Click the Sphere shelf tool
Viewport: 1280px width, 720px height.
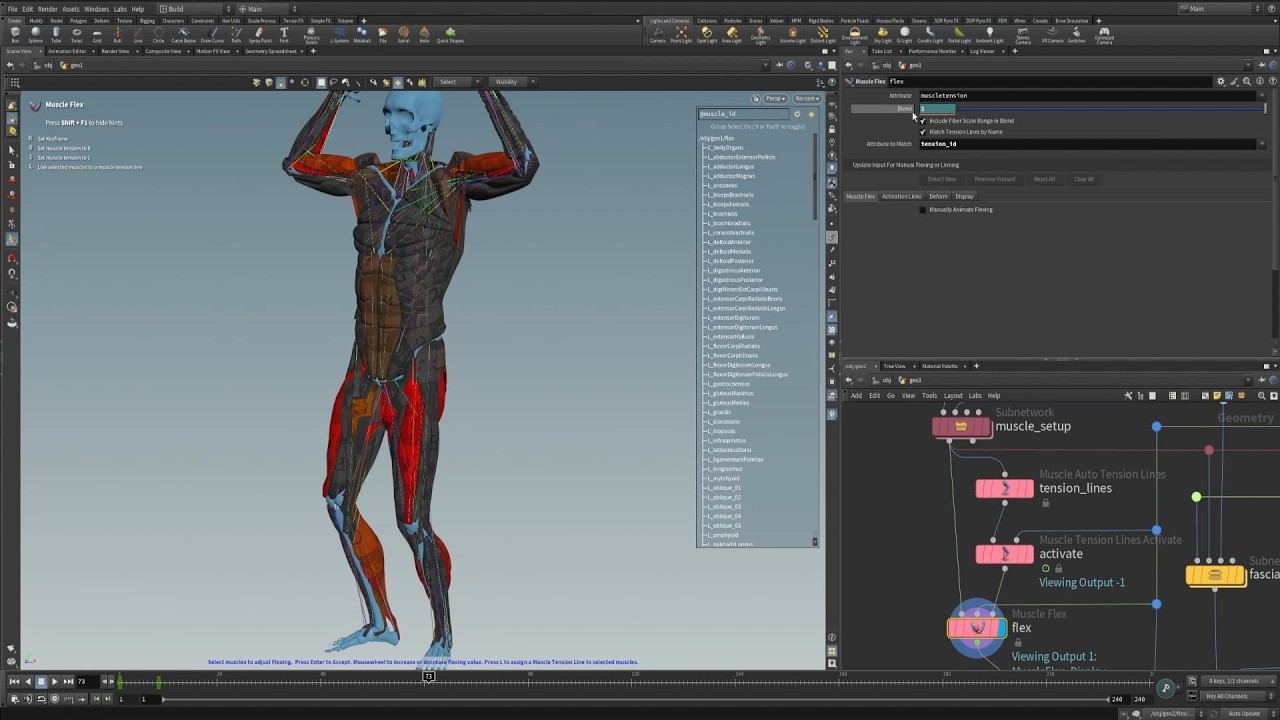click(35, 34)
